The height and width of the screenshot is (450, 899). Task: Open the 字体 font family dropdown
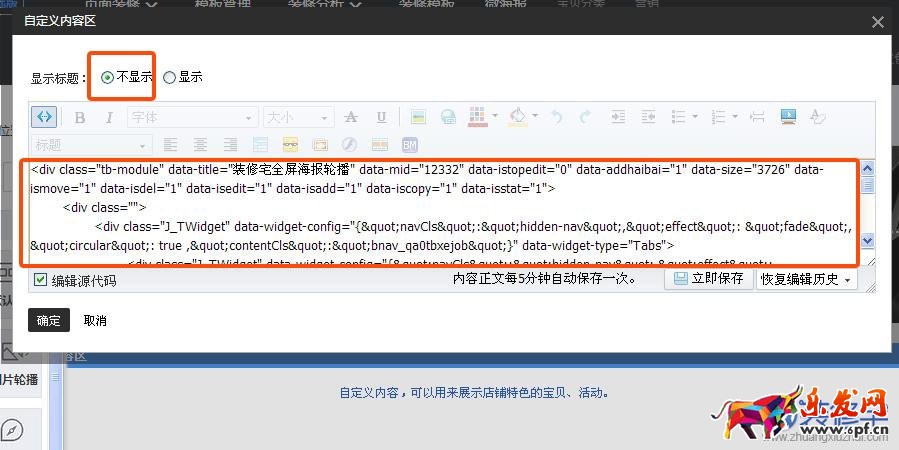point(192,118)
